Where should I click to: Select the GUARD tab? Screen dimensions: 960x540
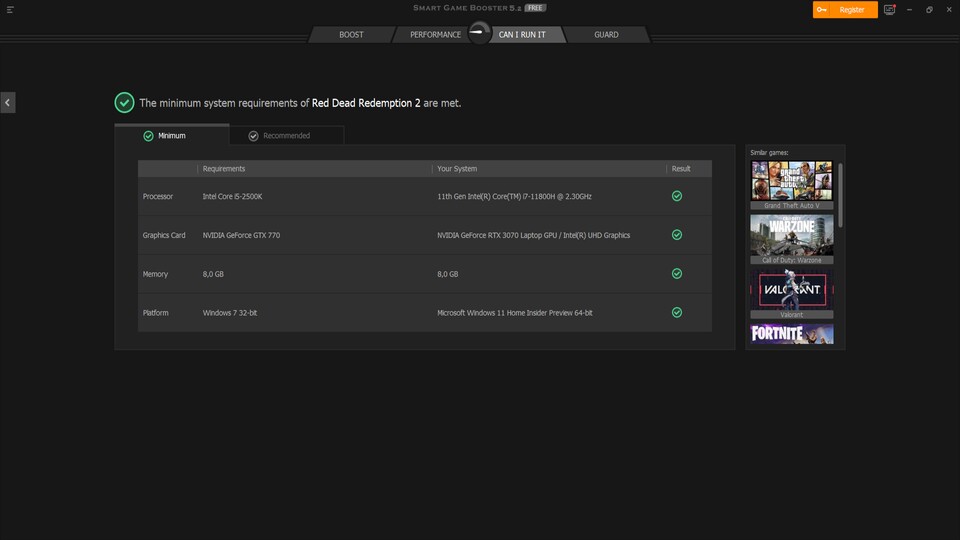606,35
